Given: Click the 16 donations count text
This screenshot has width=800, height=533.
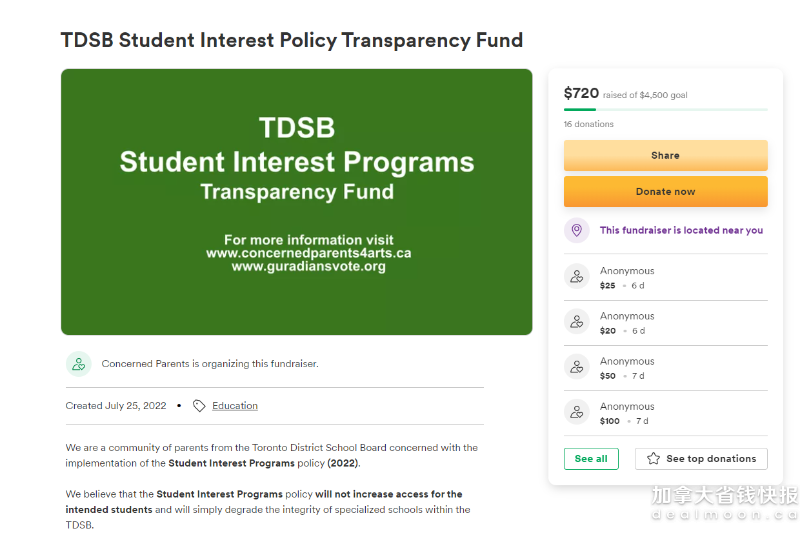Looking at the screenshot, I should (588, 124).
